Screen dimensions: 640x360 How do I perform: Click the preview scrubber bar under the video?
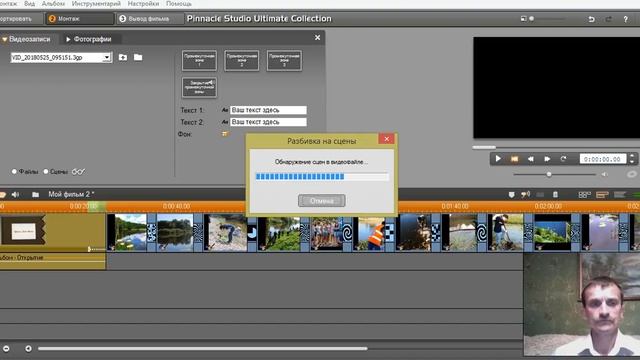coord(556,147)
